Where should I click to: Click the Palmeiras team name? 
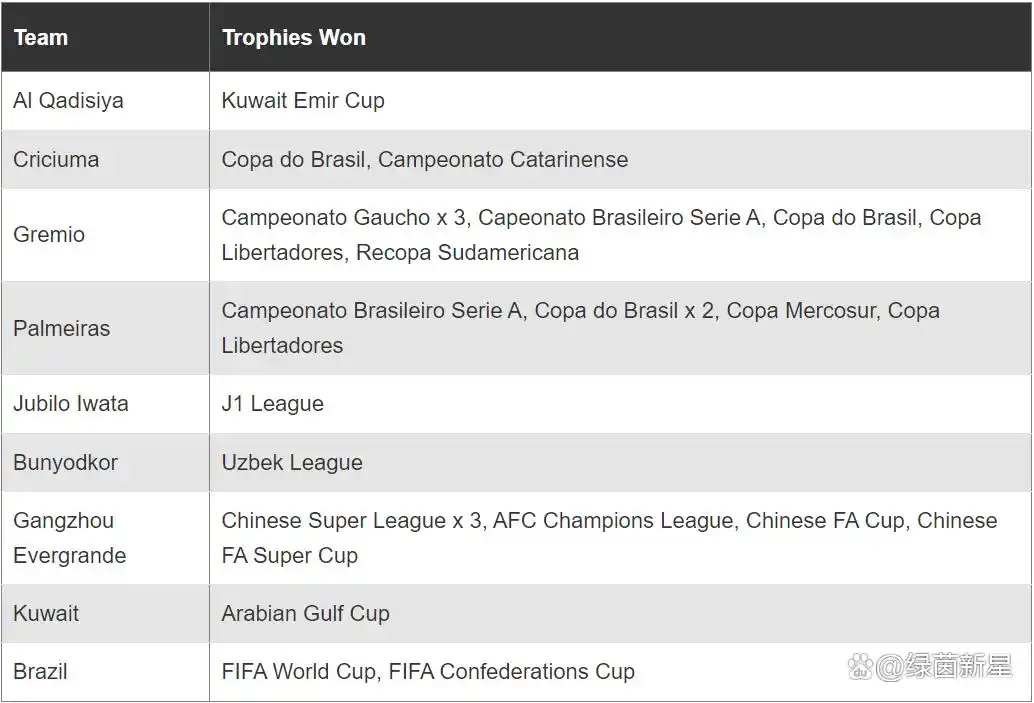(x=61, y=328)
